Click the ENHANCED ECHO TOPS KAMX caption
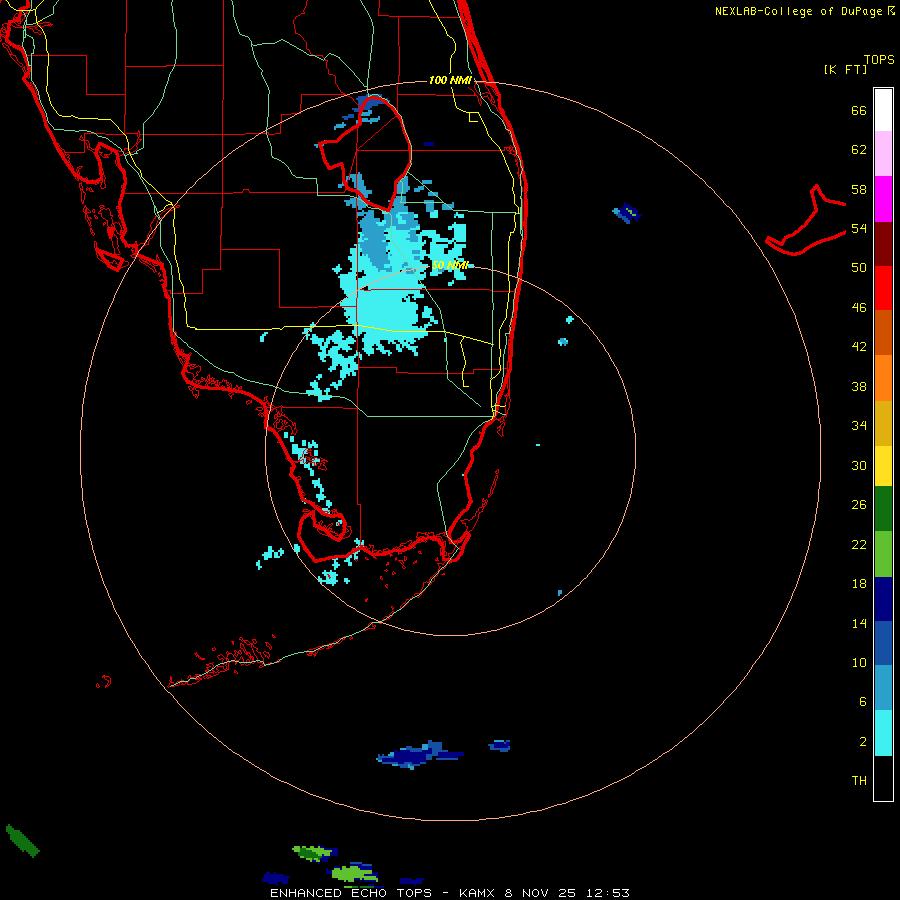 coord(450,893)
